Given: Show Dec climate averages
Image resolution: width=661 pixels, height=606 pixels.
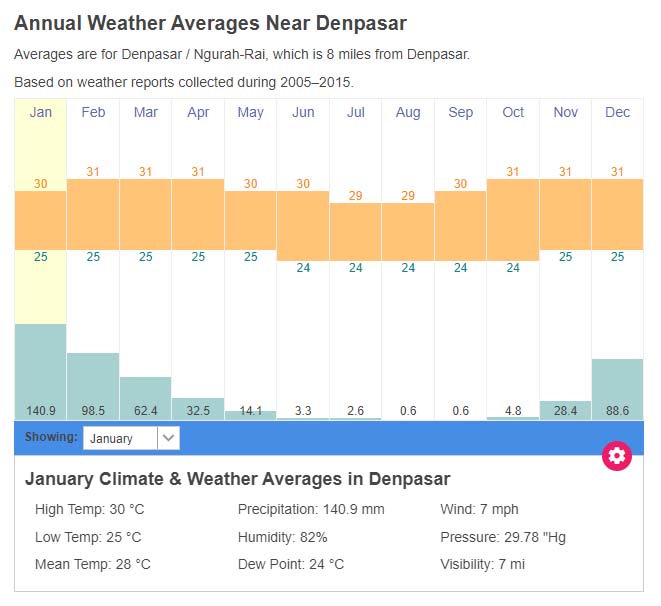Looking at the screenshot, I should coord(618,112).
